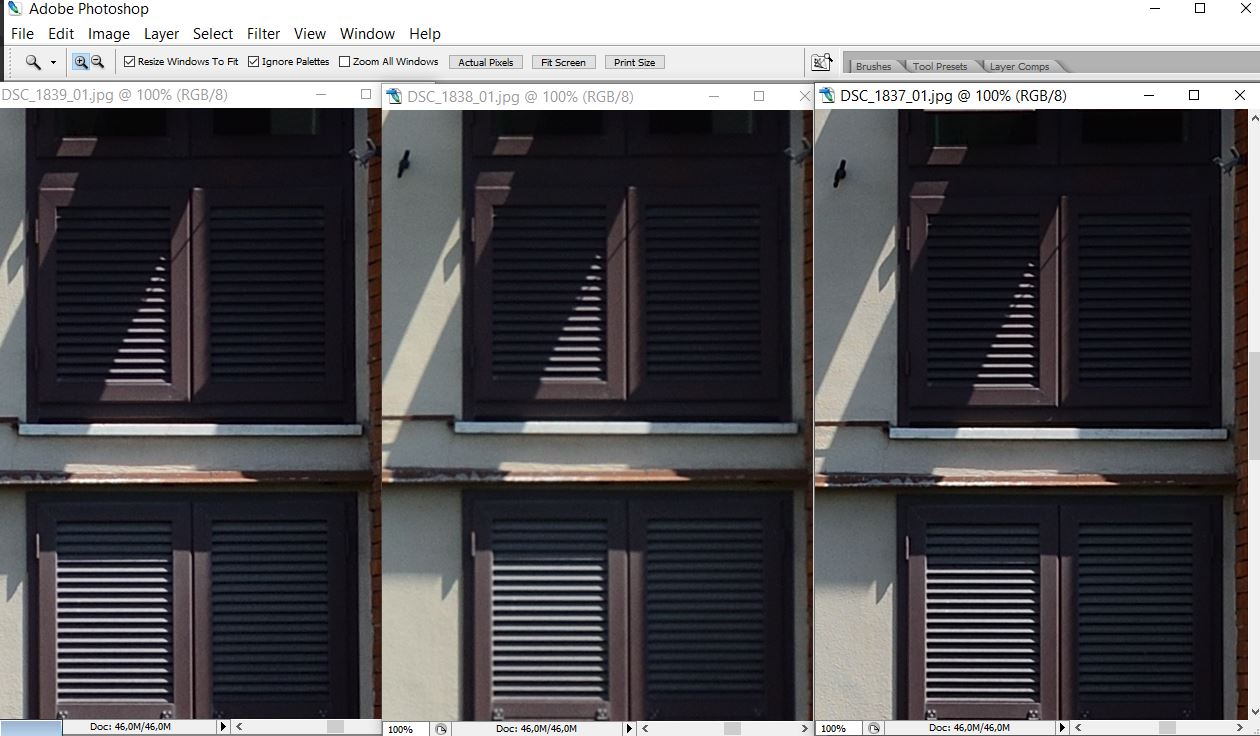Open the File menu
The height and width of the screenshot is (736, 1260).
(x=22, y=33)
